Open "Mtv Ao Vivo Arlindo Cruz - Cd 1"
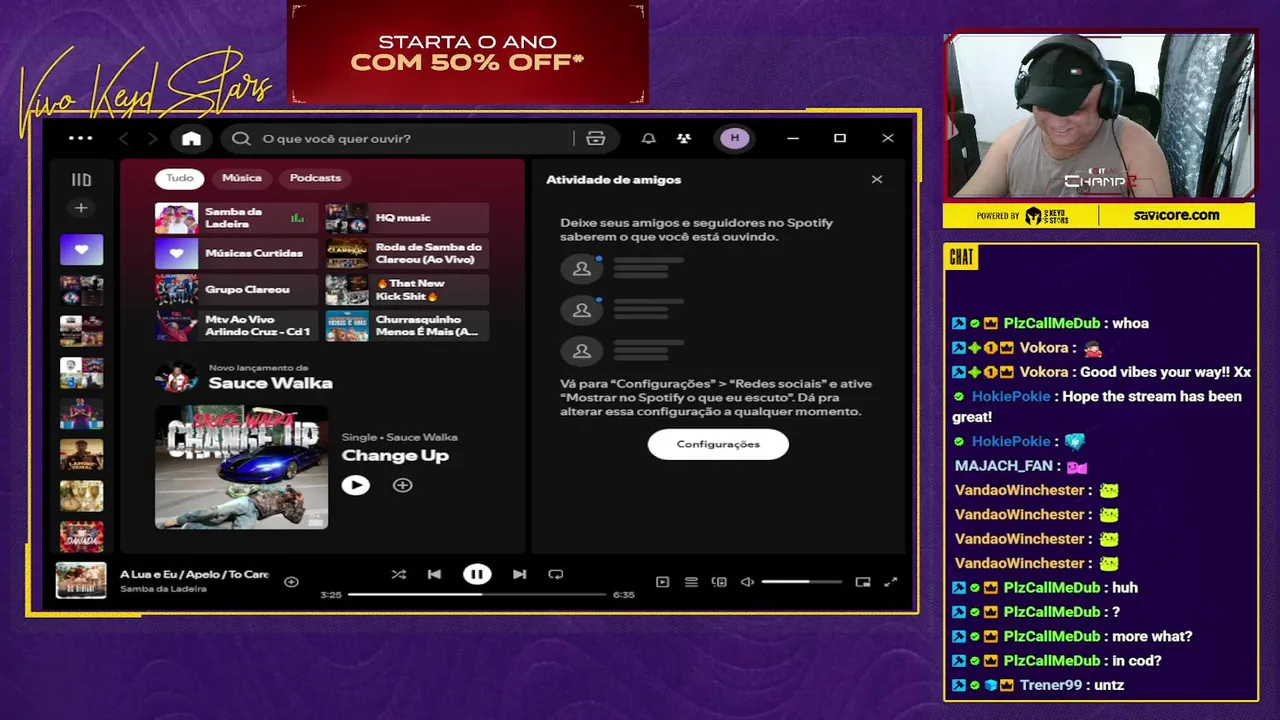 coord(236,325)
